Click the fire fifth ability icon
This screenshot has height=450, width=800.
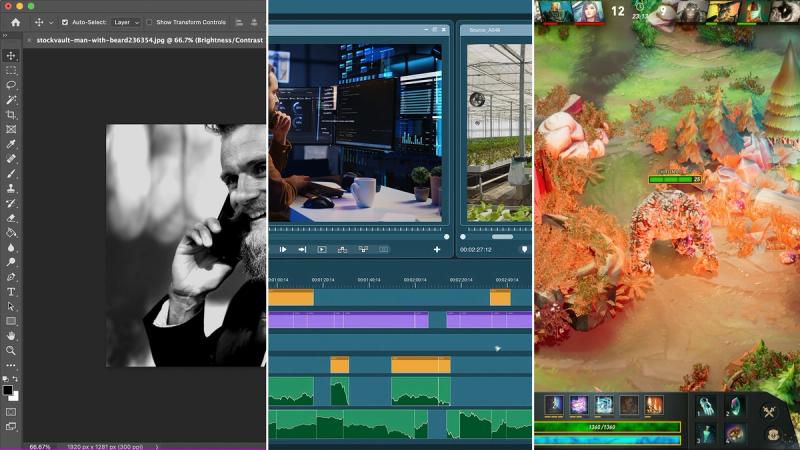pos(654,405)
